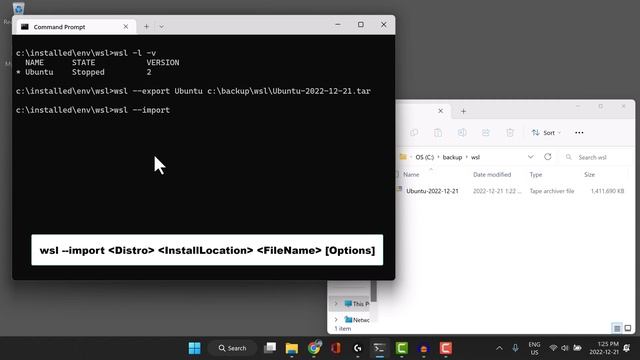640x360 pixels.
Task: Open Task View from taskbar
Action: [x=270, y=348]
